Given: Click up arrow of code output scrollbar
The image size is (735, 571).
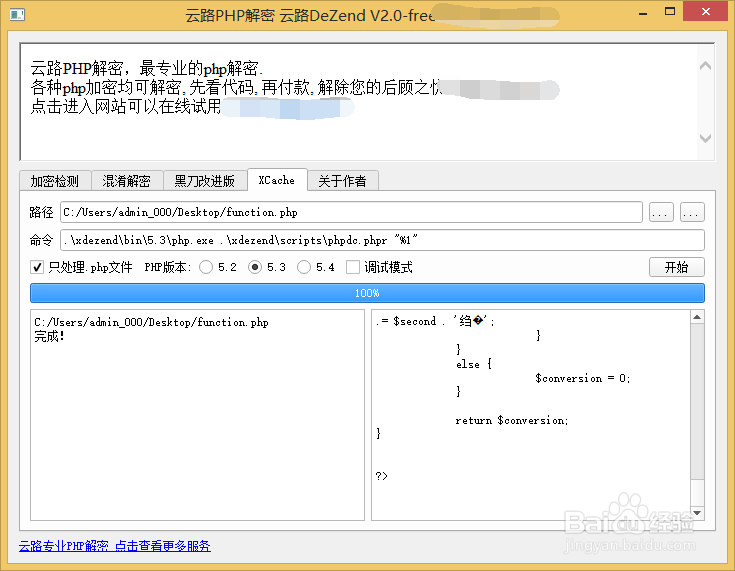Looking at the screenshot, I should tap(697, 317).
